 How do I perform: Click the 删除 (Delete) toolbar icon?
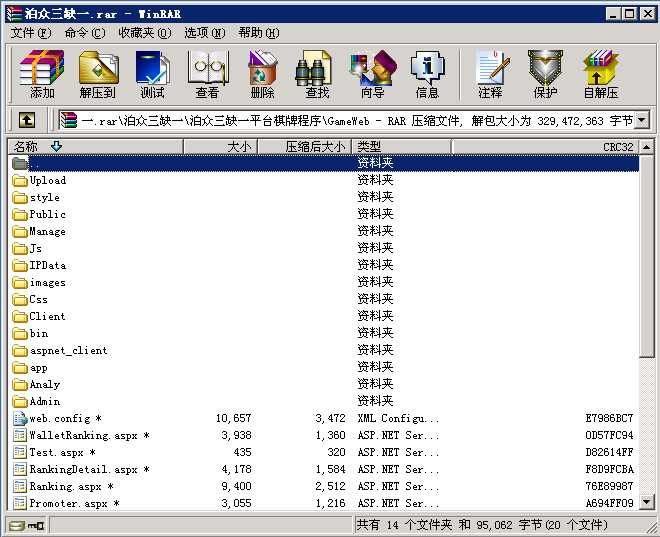click(262, 74)
